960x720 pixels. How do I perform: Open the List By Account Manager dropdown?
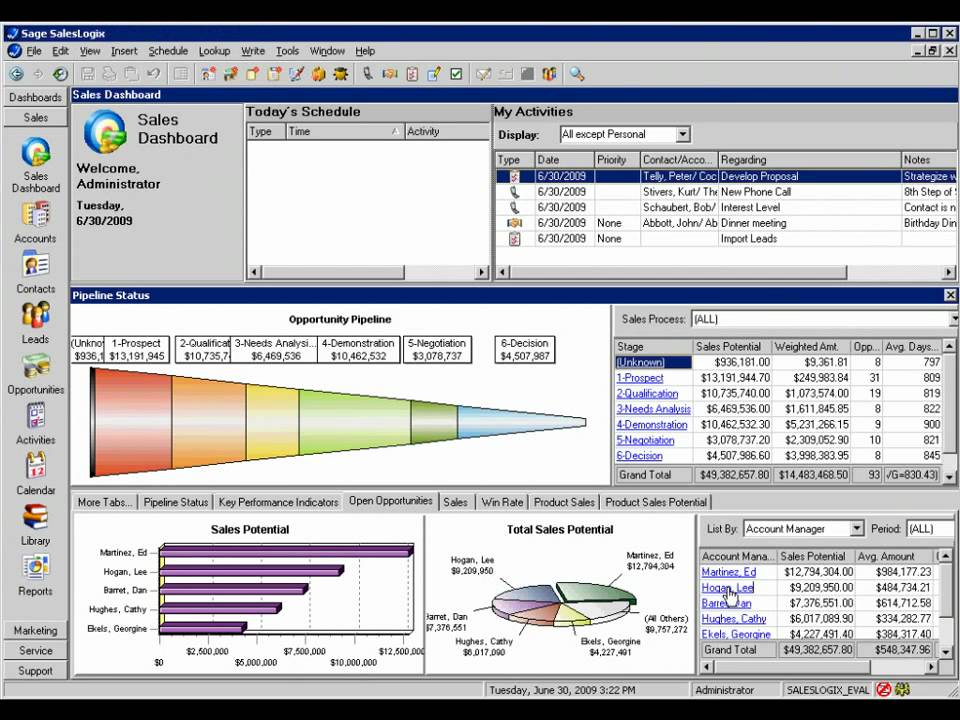pos(857,528)
